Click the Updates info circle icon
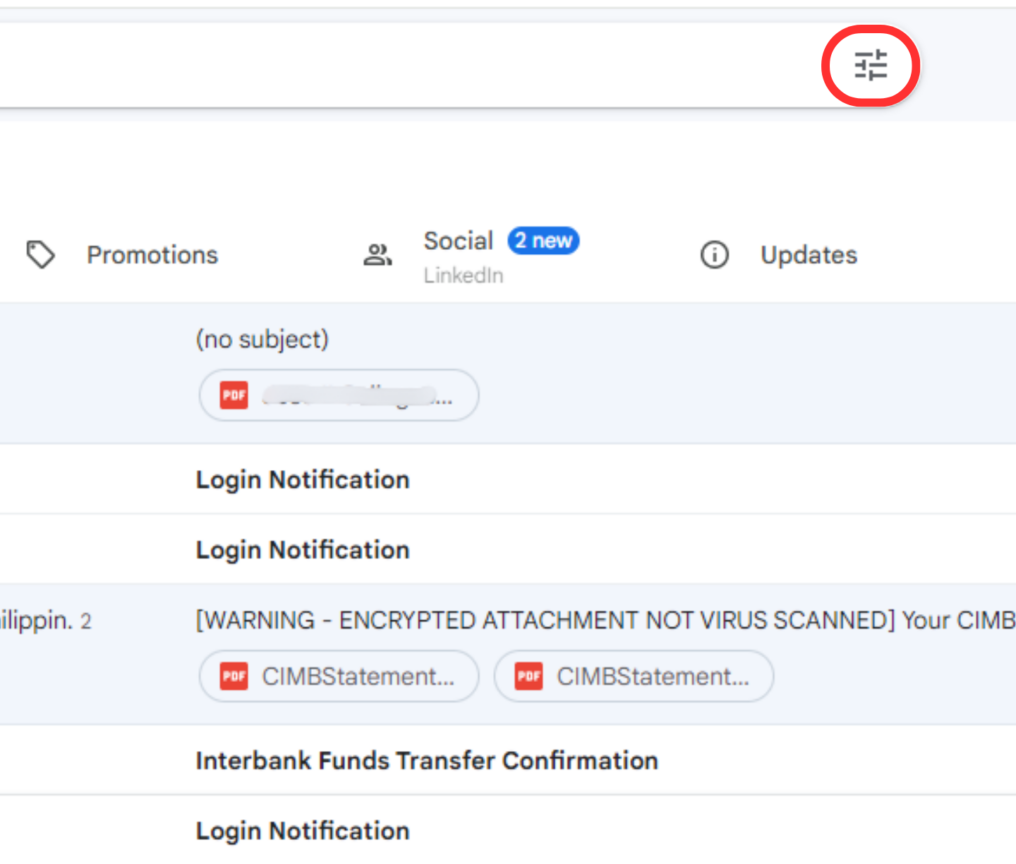 pyautogui.click(x=714, y=255)
